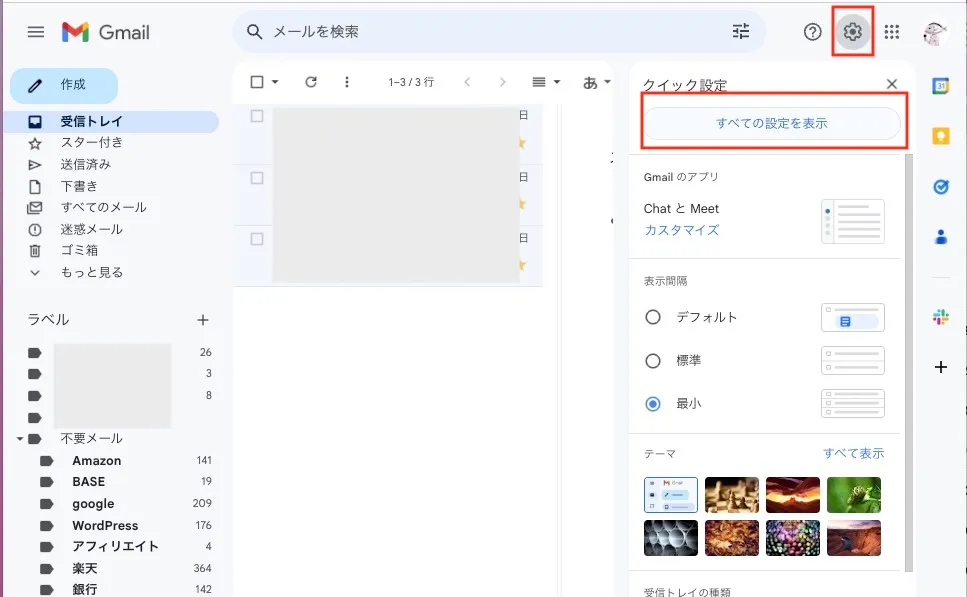Open the main menu hamburger icon
Viewport: 967px width, 597px height.
pyautogui.click(x=36, y=31)
